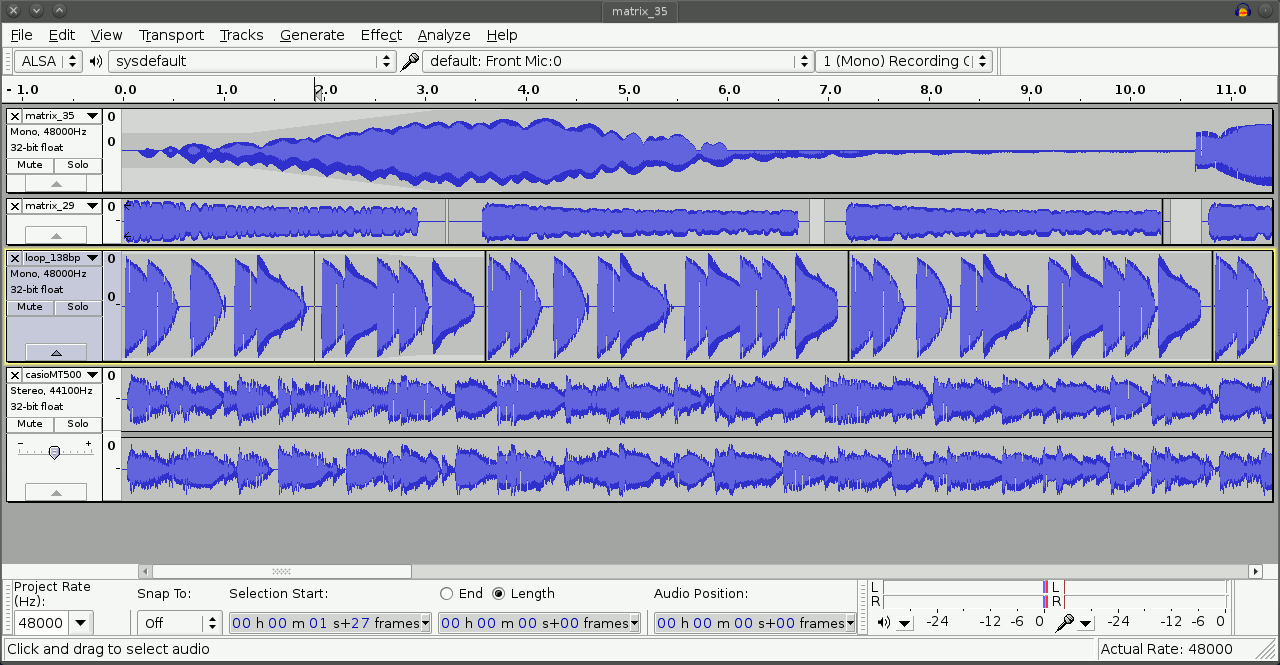
Task: Solo the loop_138bp track
Action: point(78,307)
